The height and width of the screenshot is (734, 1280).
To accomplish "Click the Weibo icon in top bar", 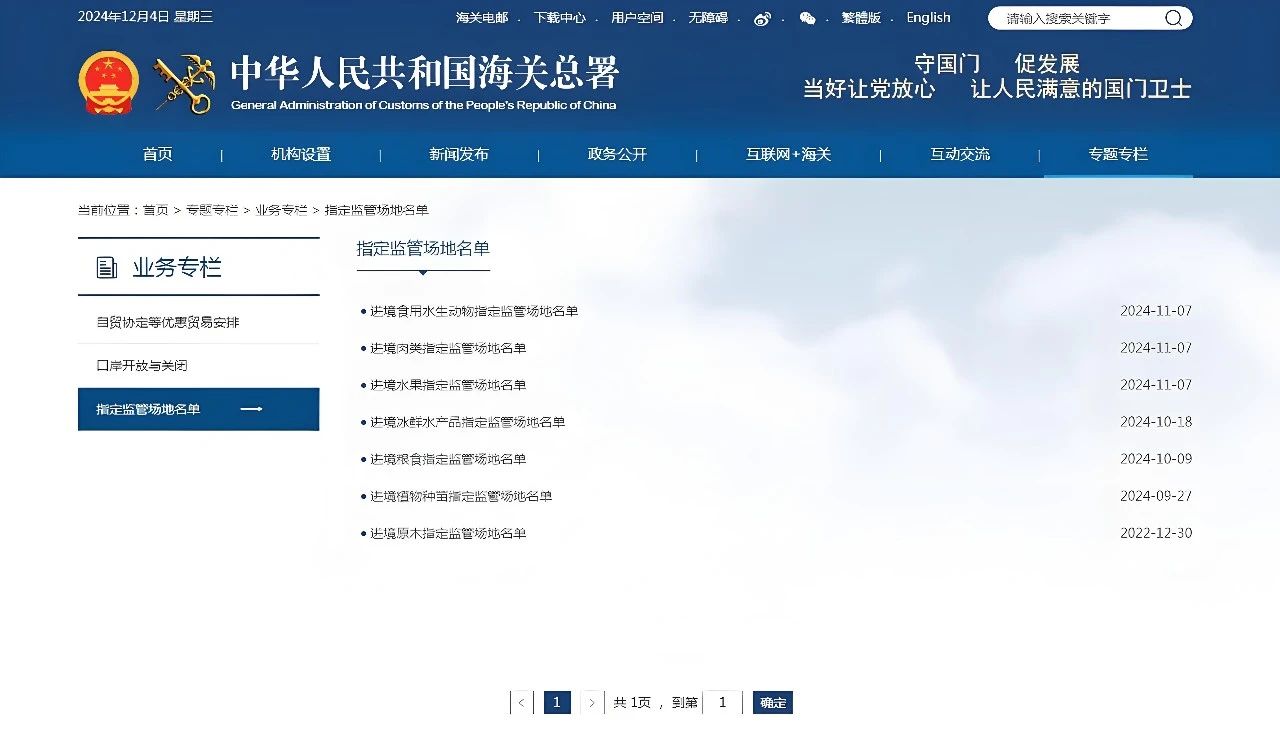I will [762, 19].
